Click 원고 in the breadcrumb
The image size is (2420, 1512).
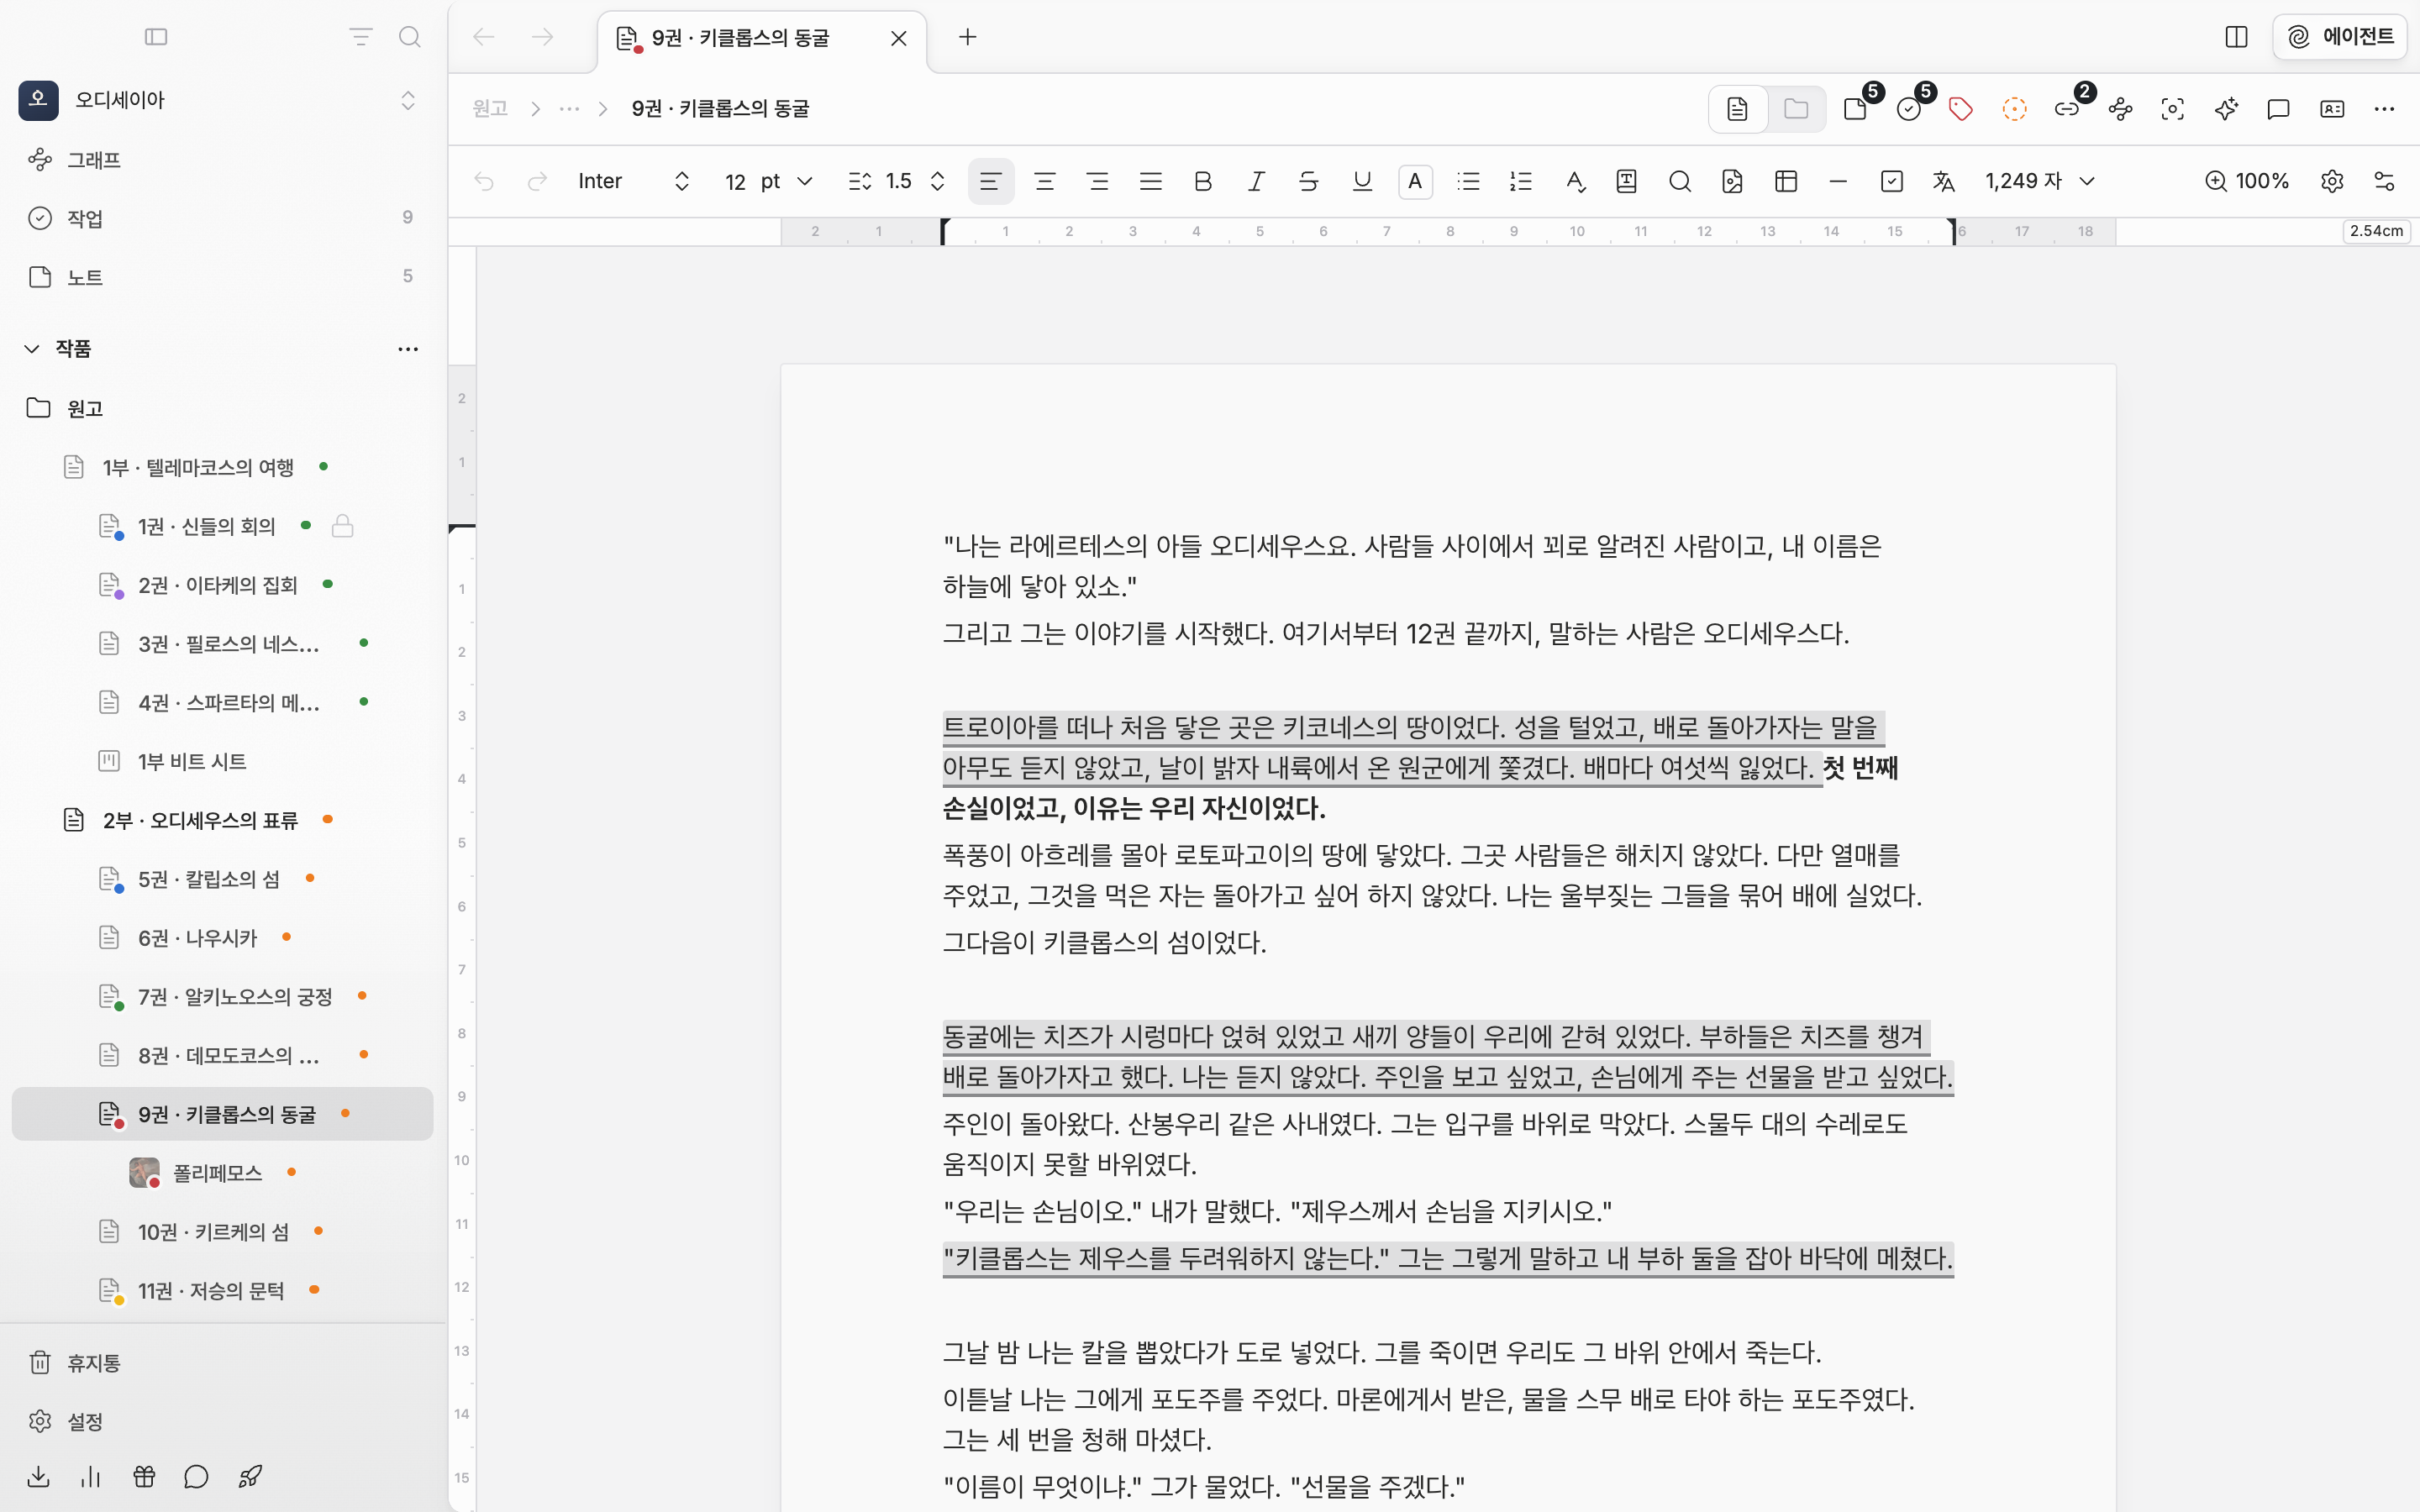click(x=490, y=108)
